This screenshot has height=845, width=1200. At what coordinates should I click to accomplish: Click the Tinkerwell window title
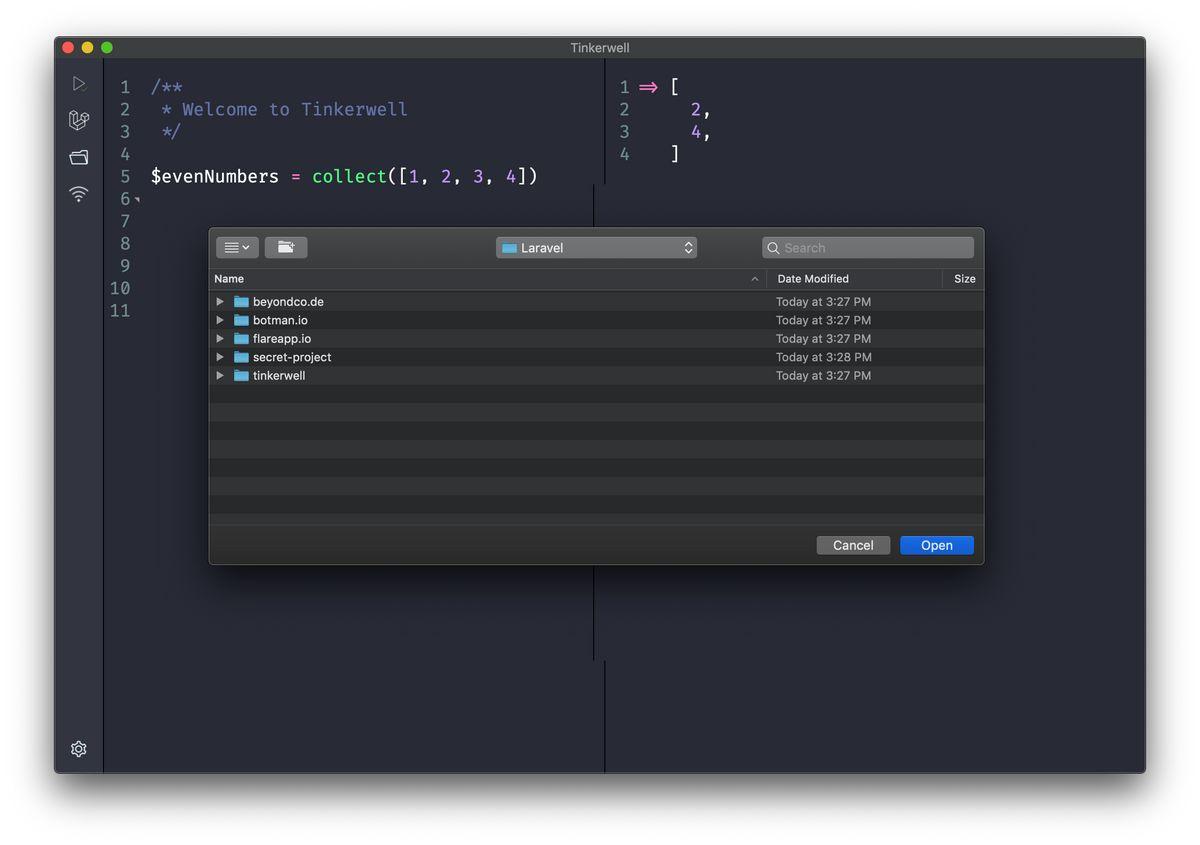pyautogui.click(x=600, y=48)
